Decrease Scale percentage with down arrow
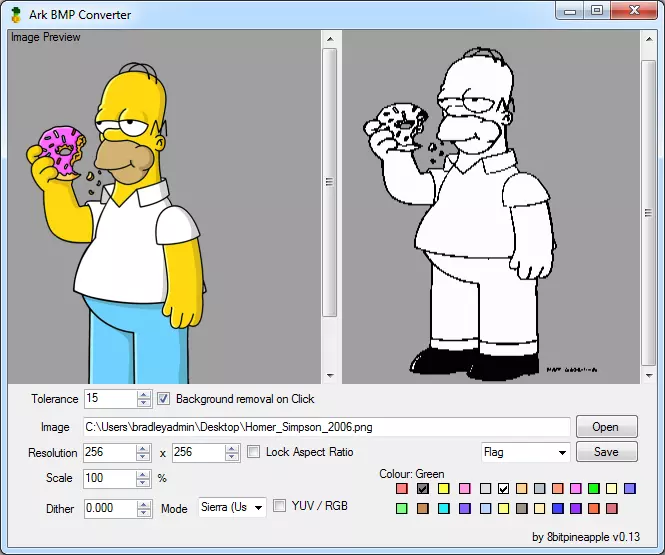The height and width of the screenshot is (555, 665). 143,483
